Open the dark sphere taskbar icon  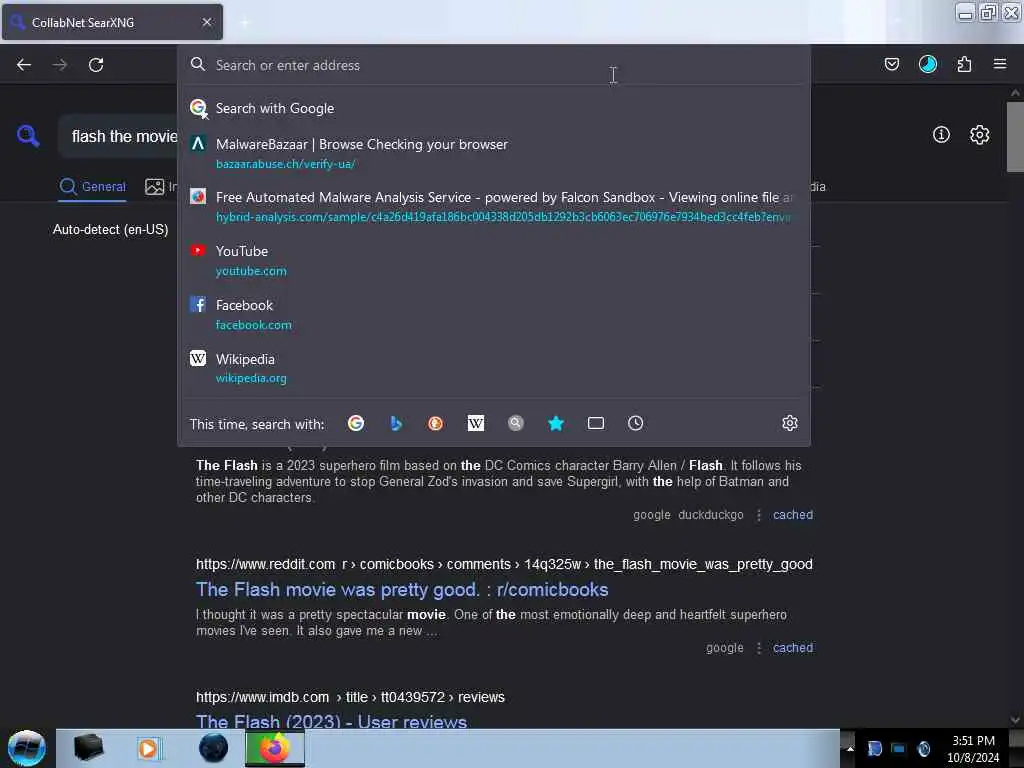click(213, 748)
